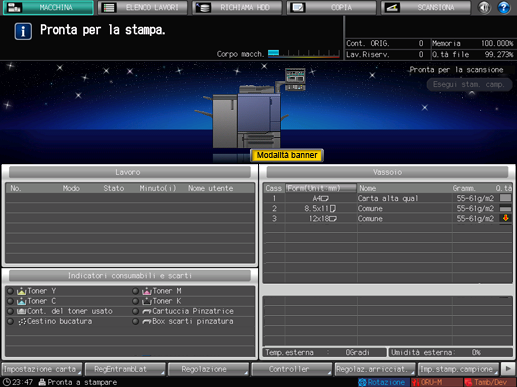Show more buttons with right arrow

(508, 369)
